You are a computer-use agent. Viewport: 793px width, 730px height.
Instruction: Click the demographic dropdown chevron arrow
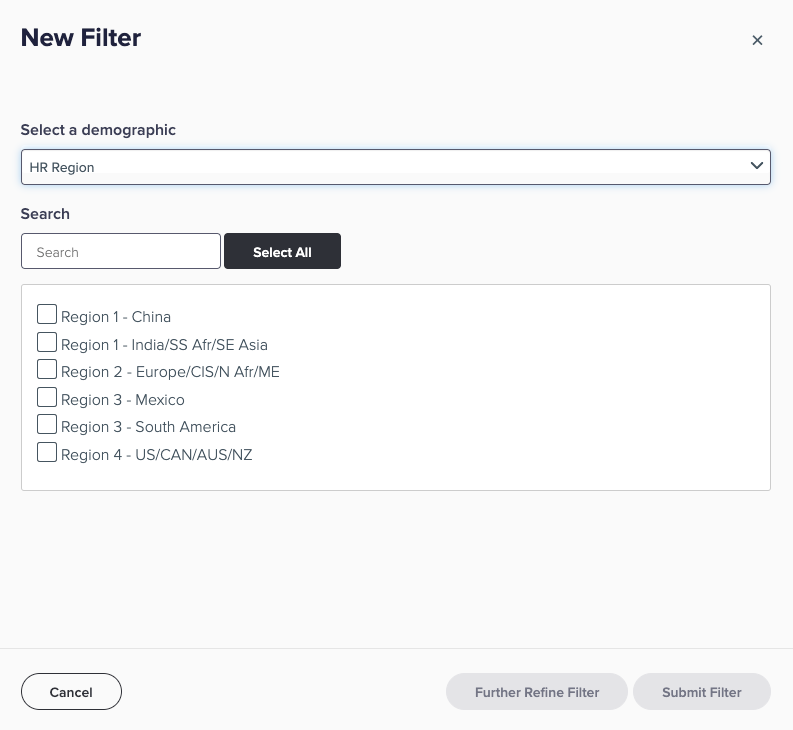(x=757, y=166)
